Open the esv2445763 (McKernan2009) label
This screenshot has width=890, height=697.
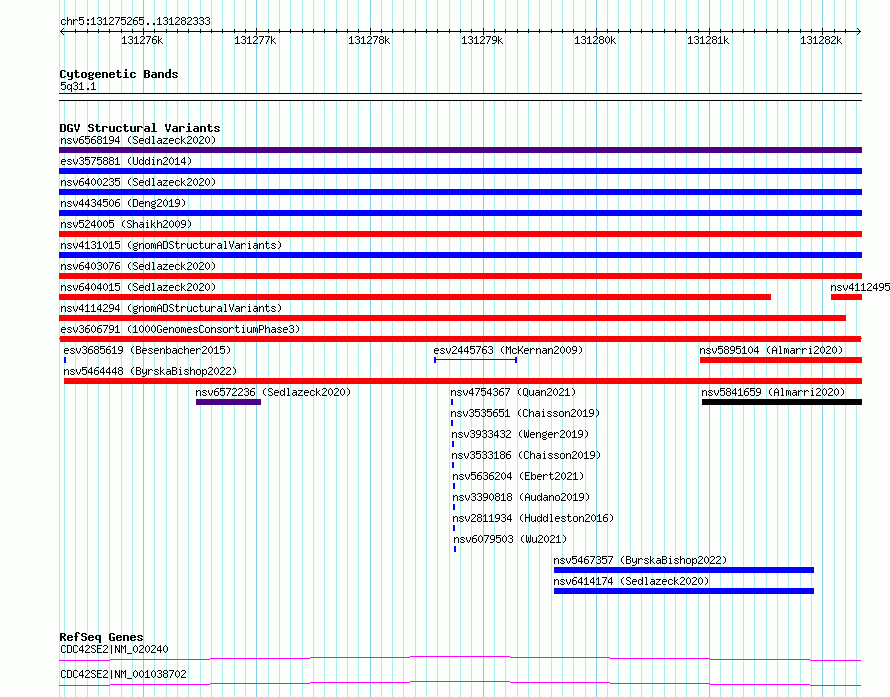pyautogui.click(x=508, y=350)
